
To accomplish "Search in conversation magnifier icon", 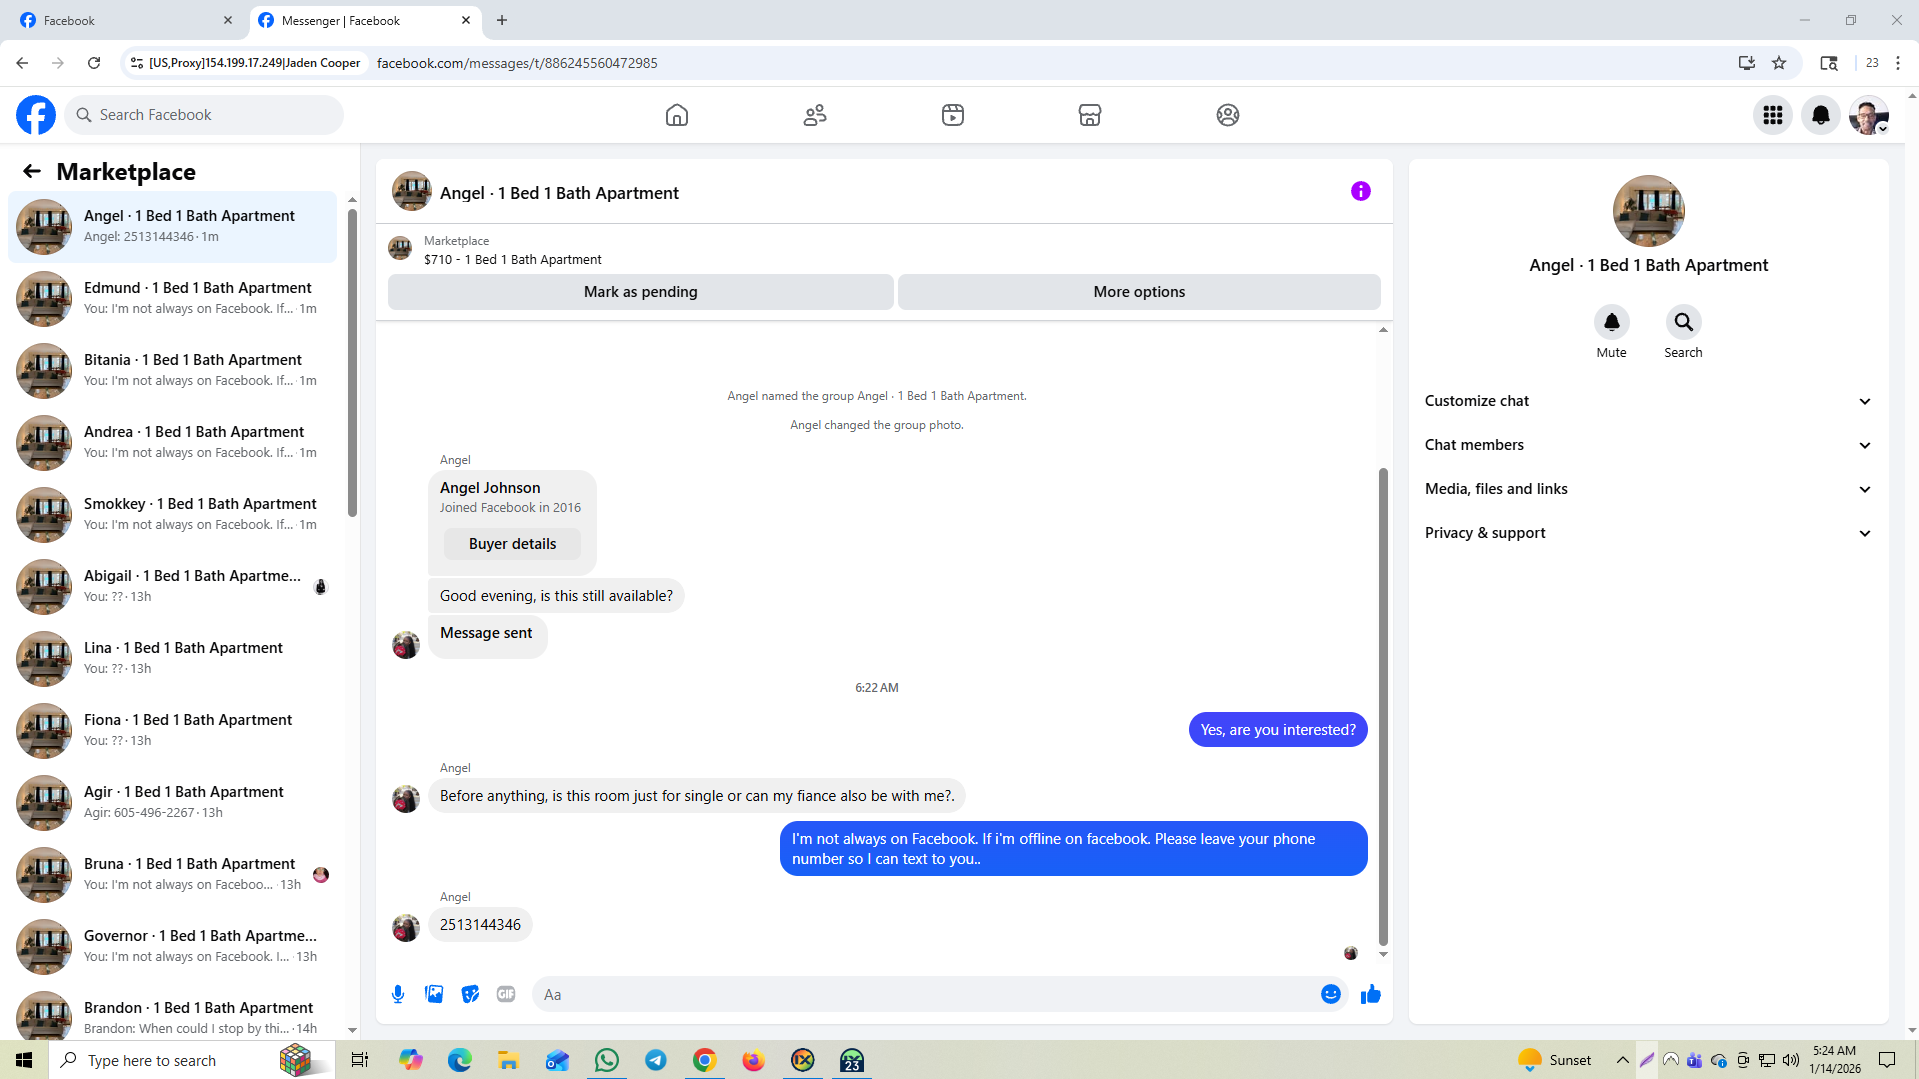I will [1684, 322].
